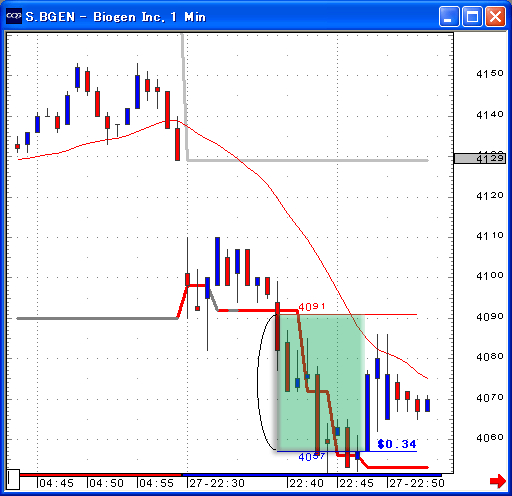Click the 4140 price axis label
The height and width of the screenshot is (496, 512).
click(x=490, y=115)
